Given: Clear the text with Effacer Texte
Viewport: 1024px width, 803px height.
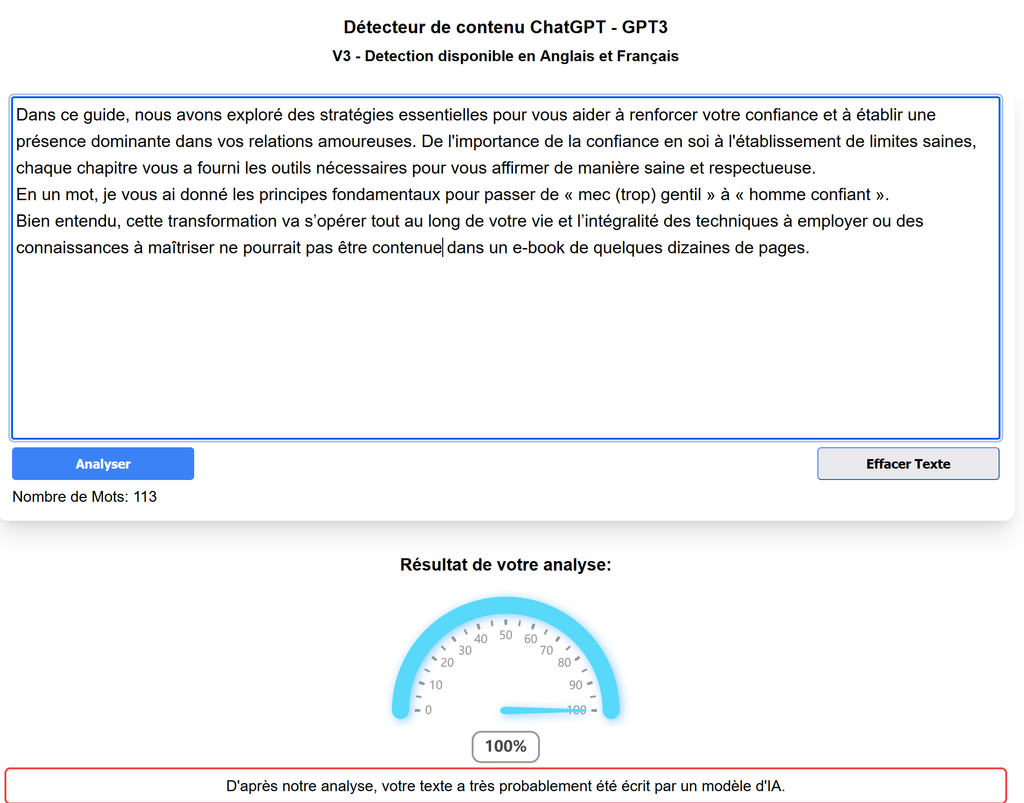Looking at the screenshot, I should pos(908,464).
